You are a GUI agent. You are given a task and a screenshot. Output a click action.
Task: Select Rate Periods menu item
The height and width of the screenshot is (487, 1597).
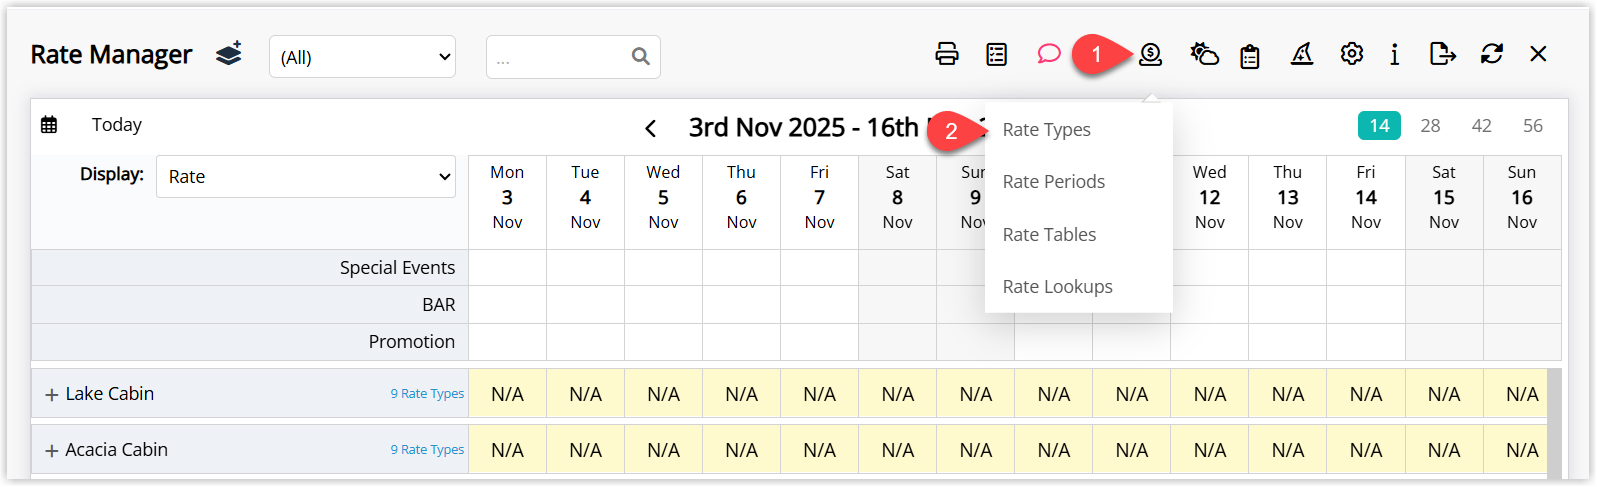click(x=1054, y=181)
